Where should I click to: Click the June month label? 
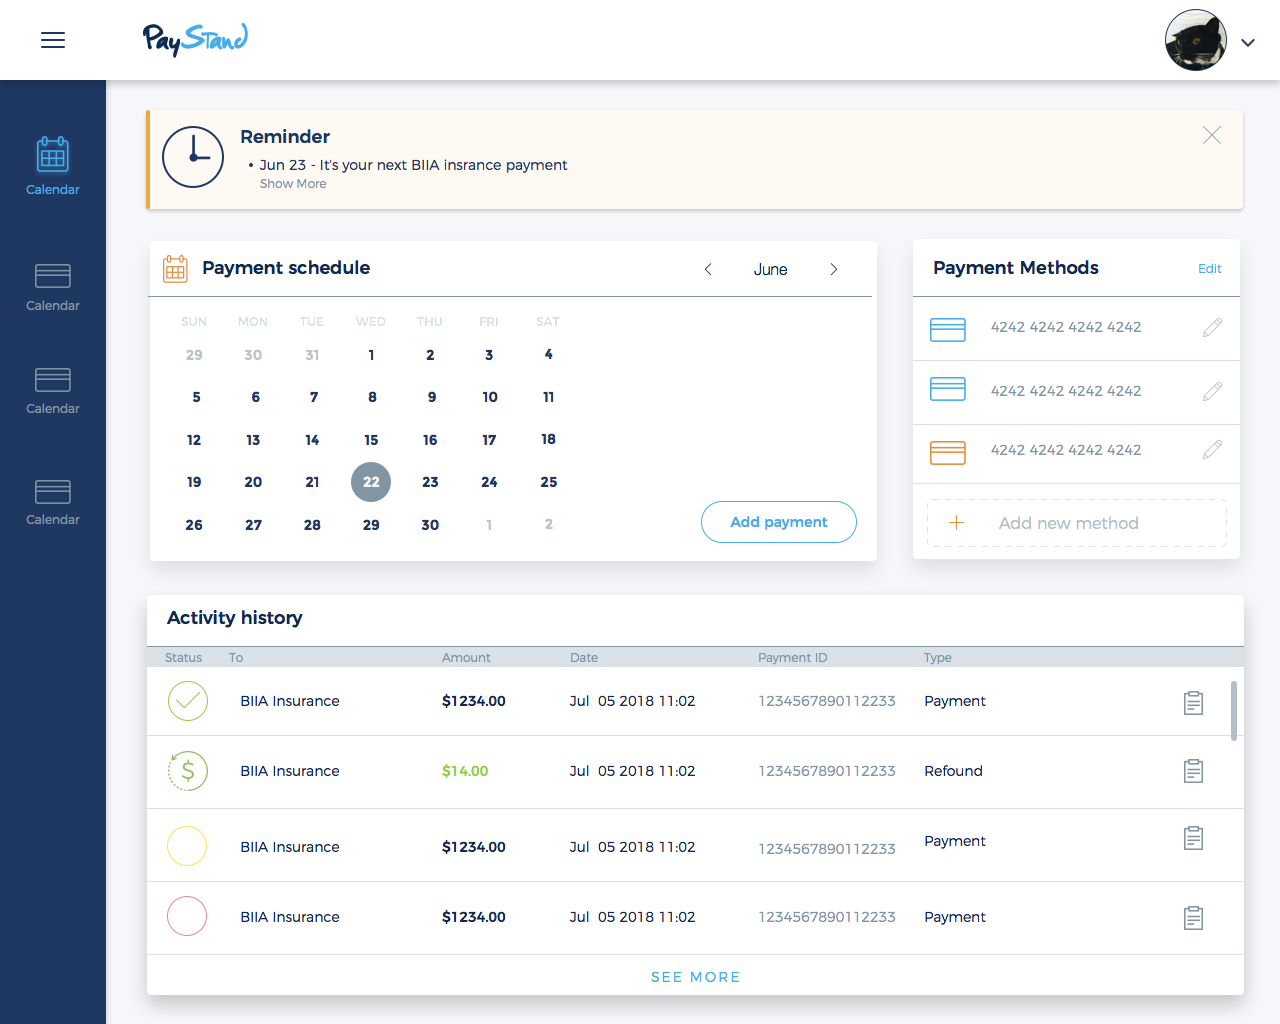tap(771, 270)
